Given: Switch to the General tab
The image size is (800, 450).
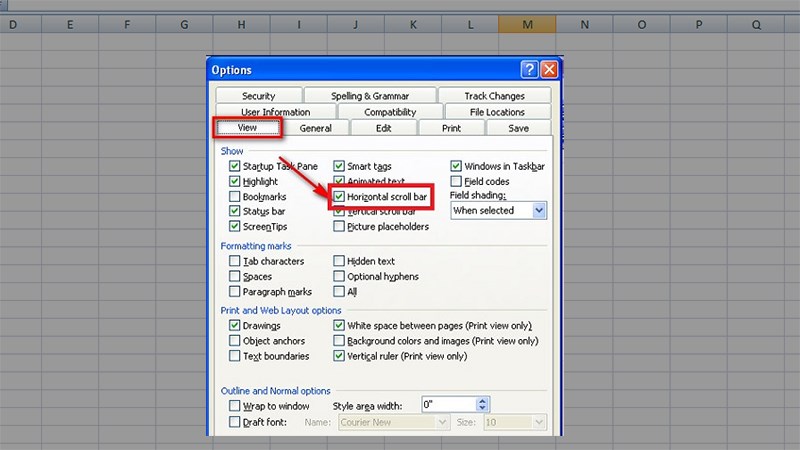Looking at the screenshot, I should click(316, 128).
